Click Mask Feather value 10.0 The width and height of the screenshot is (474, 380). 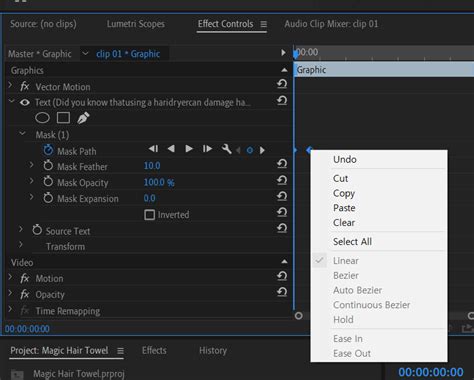point(152,166)
